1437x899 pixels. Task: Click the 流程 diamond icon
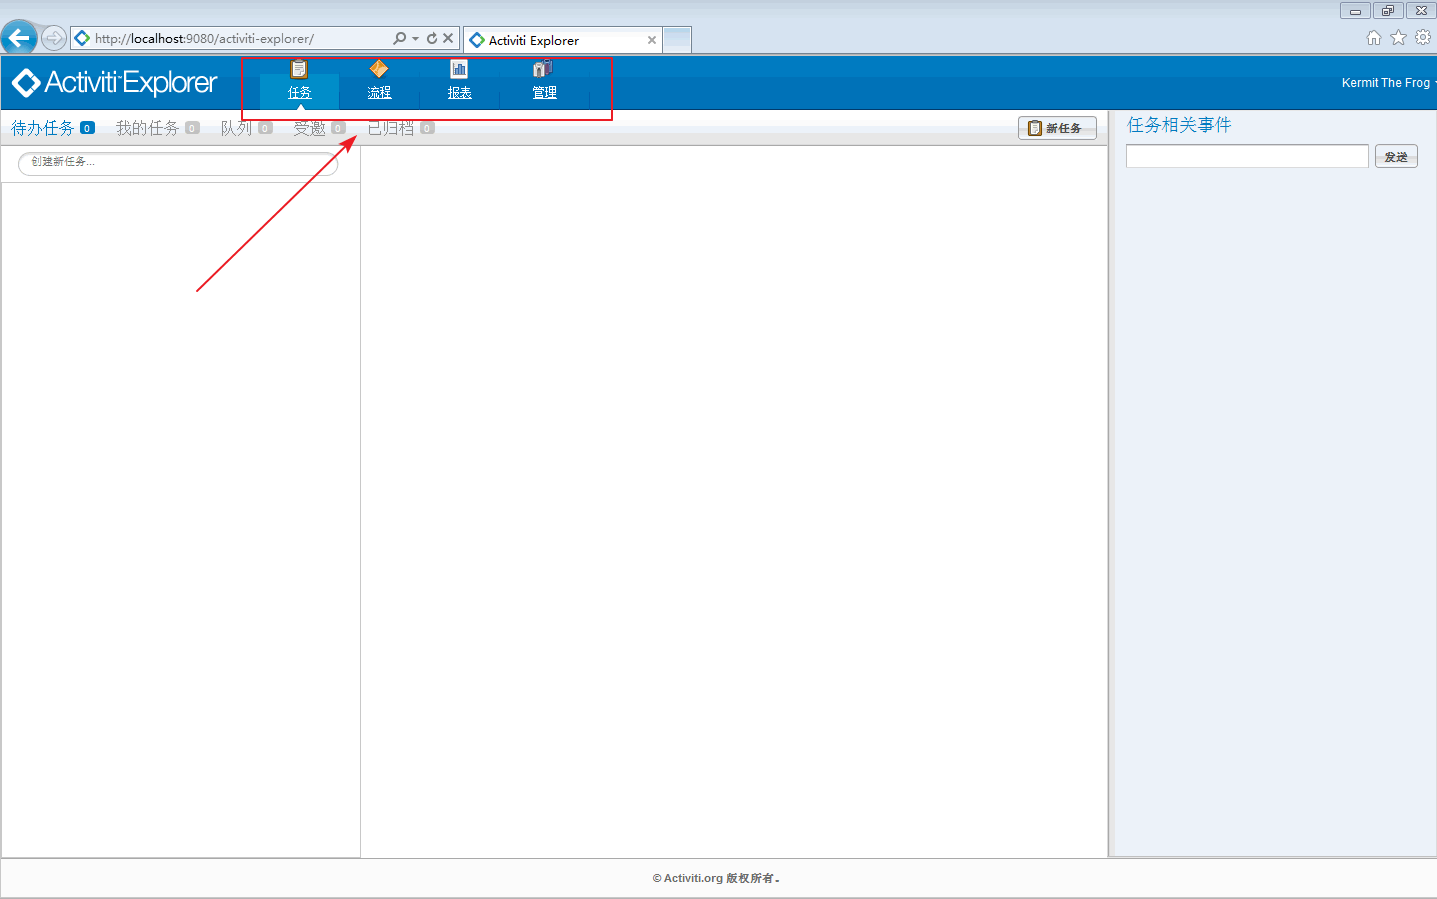379,69
